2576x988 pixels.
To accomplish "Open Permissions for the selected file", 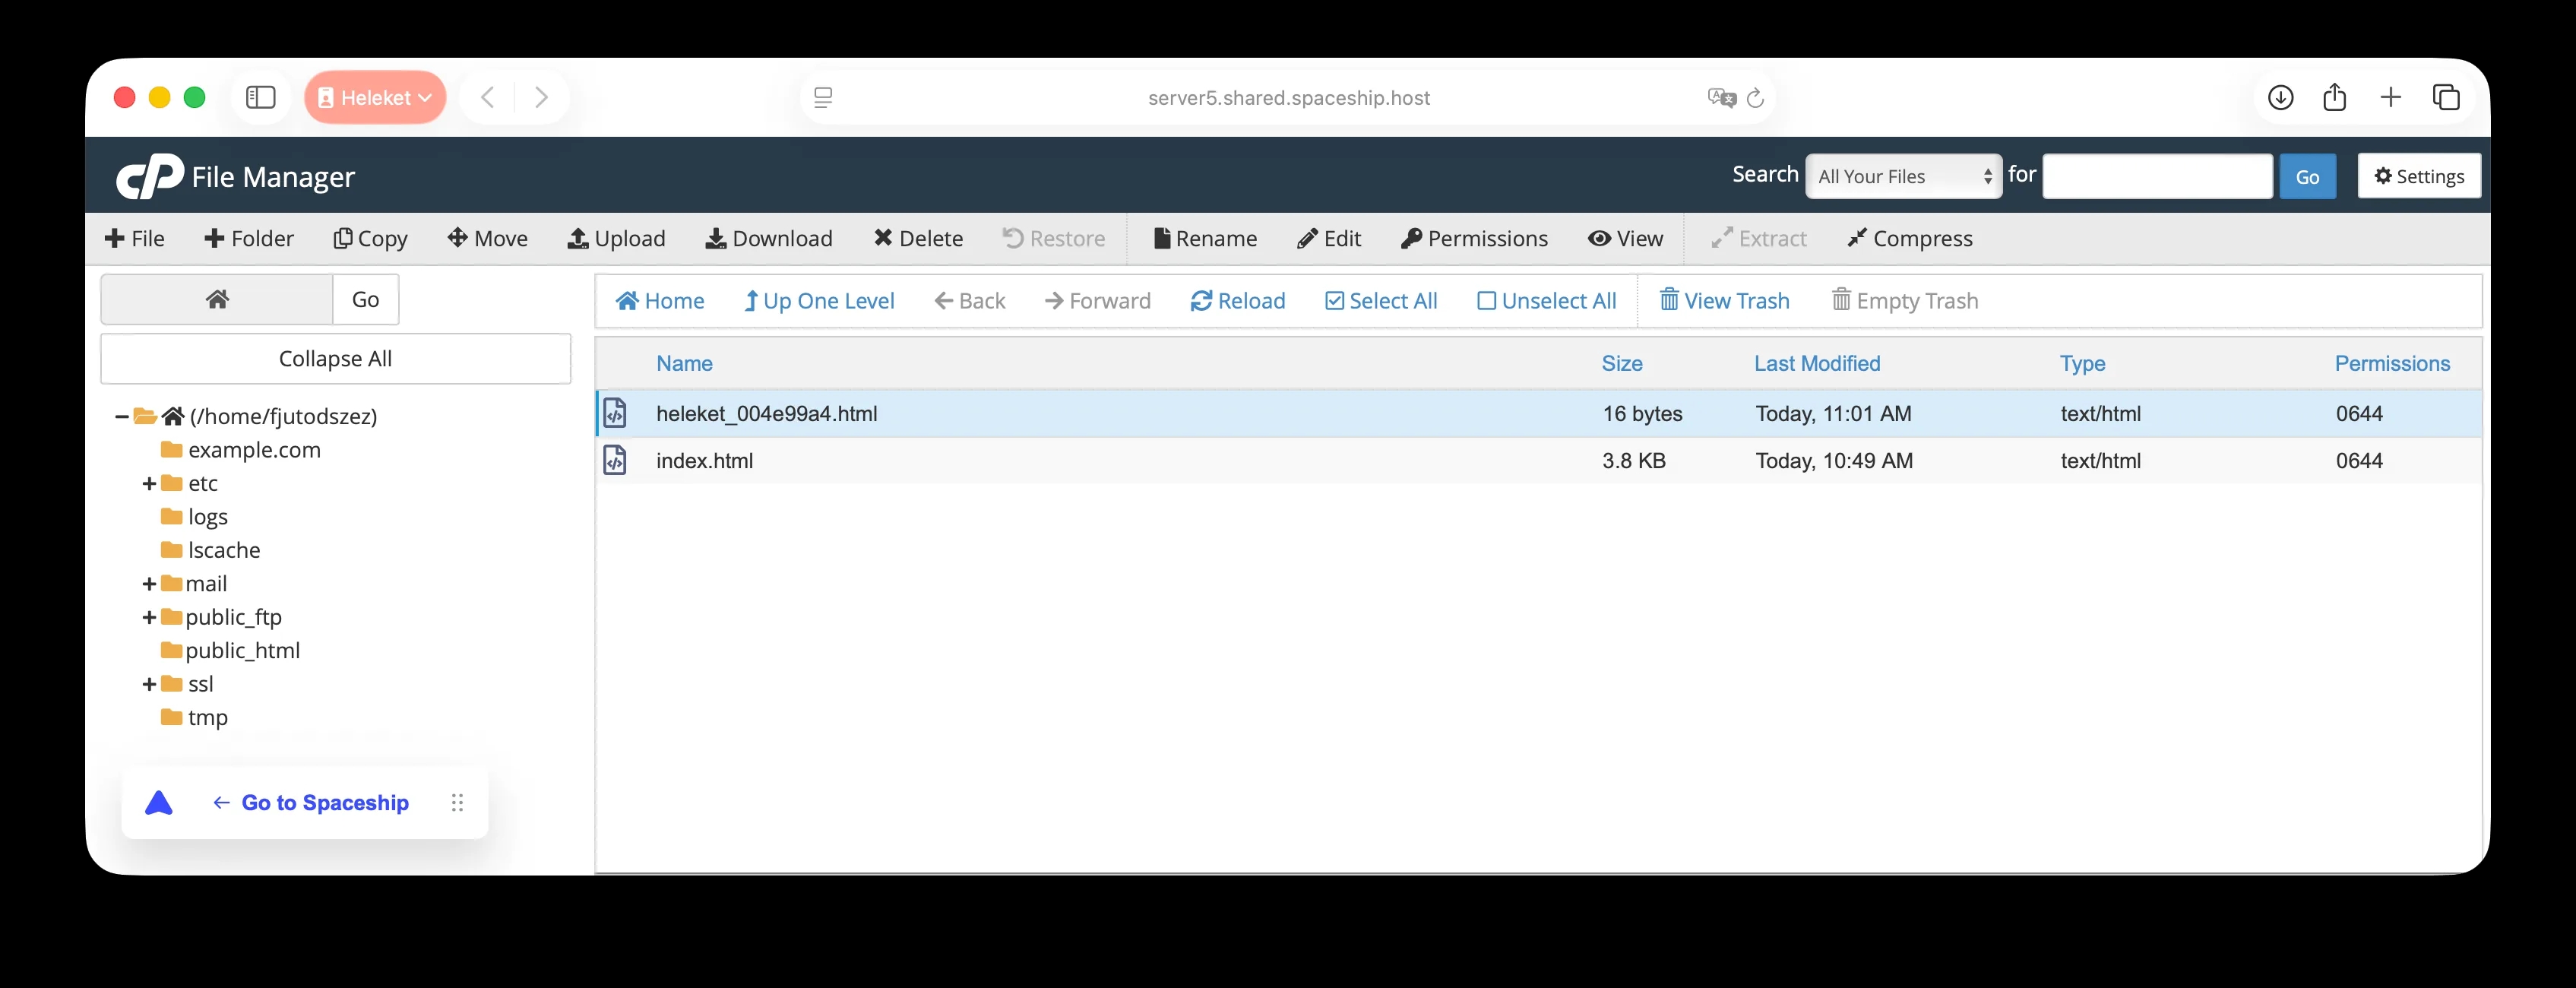I will click(1474, 238).
